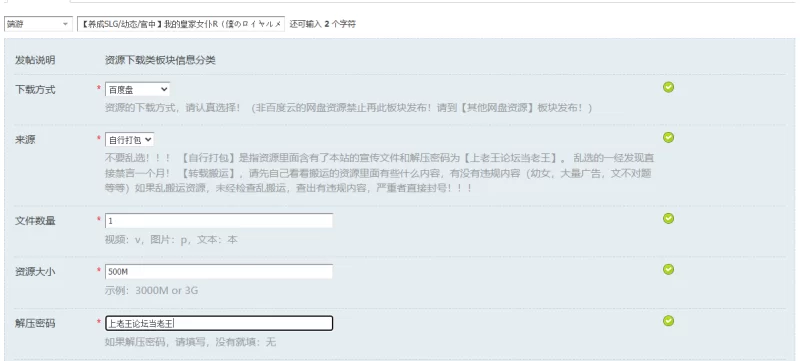
Task: Click the hint 视频：v，图片：p，文本：本
Action: (x=171, y=240)
